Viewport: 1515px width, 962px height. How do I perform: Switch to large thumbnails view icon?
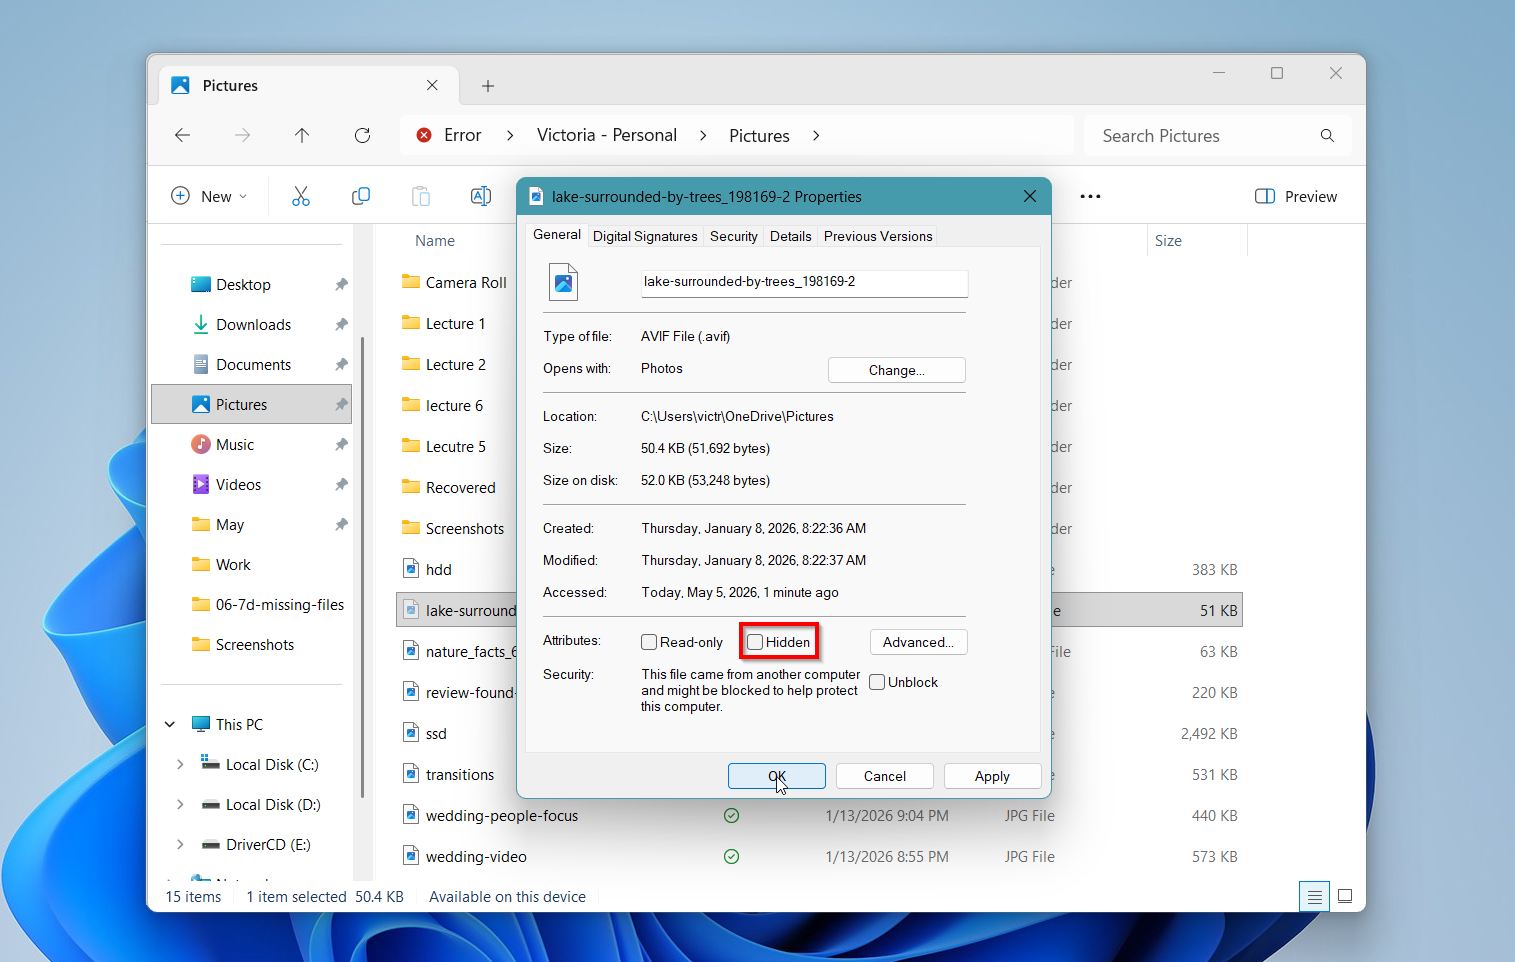click(1345, 896)
